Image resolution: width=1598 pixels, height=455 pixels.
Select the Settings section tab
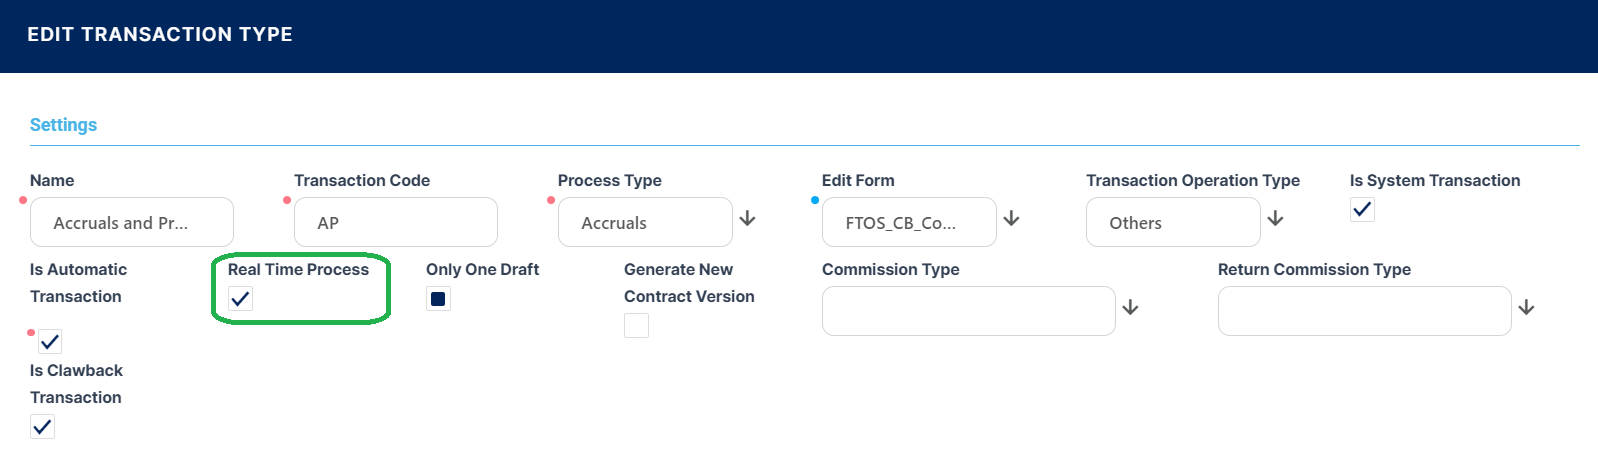pos(63,125)
